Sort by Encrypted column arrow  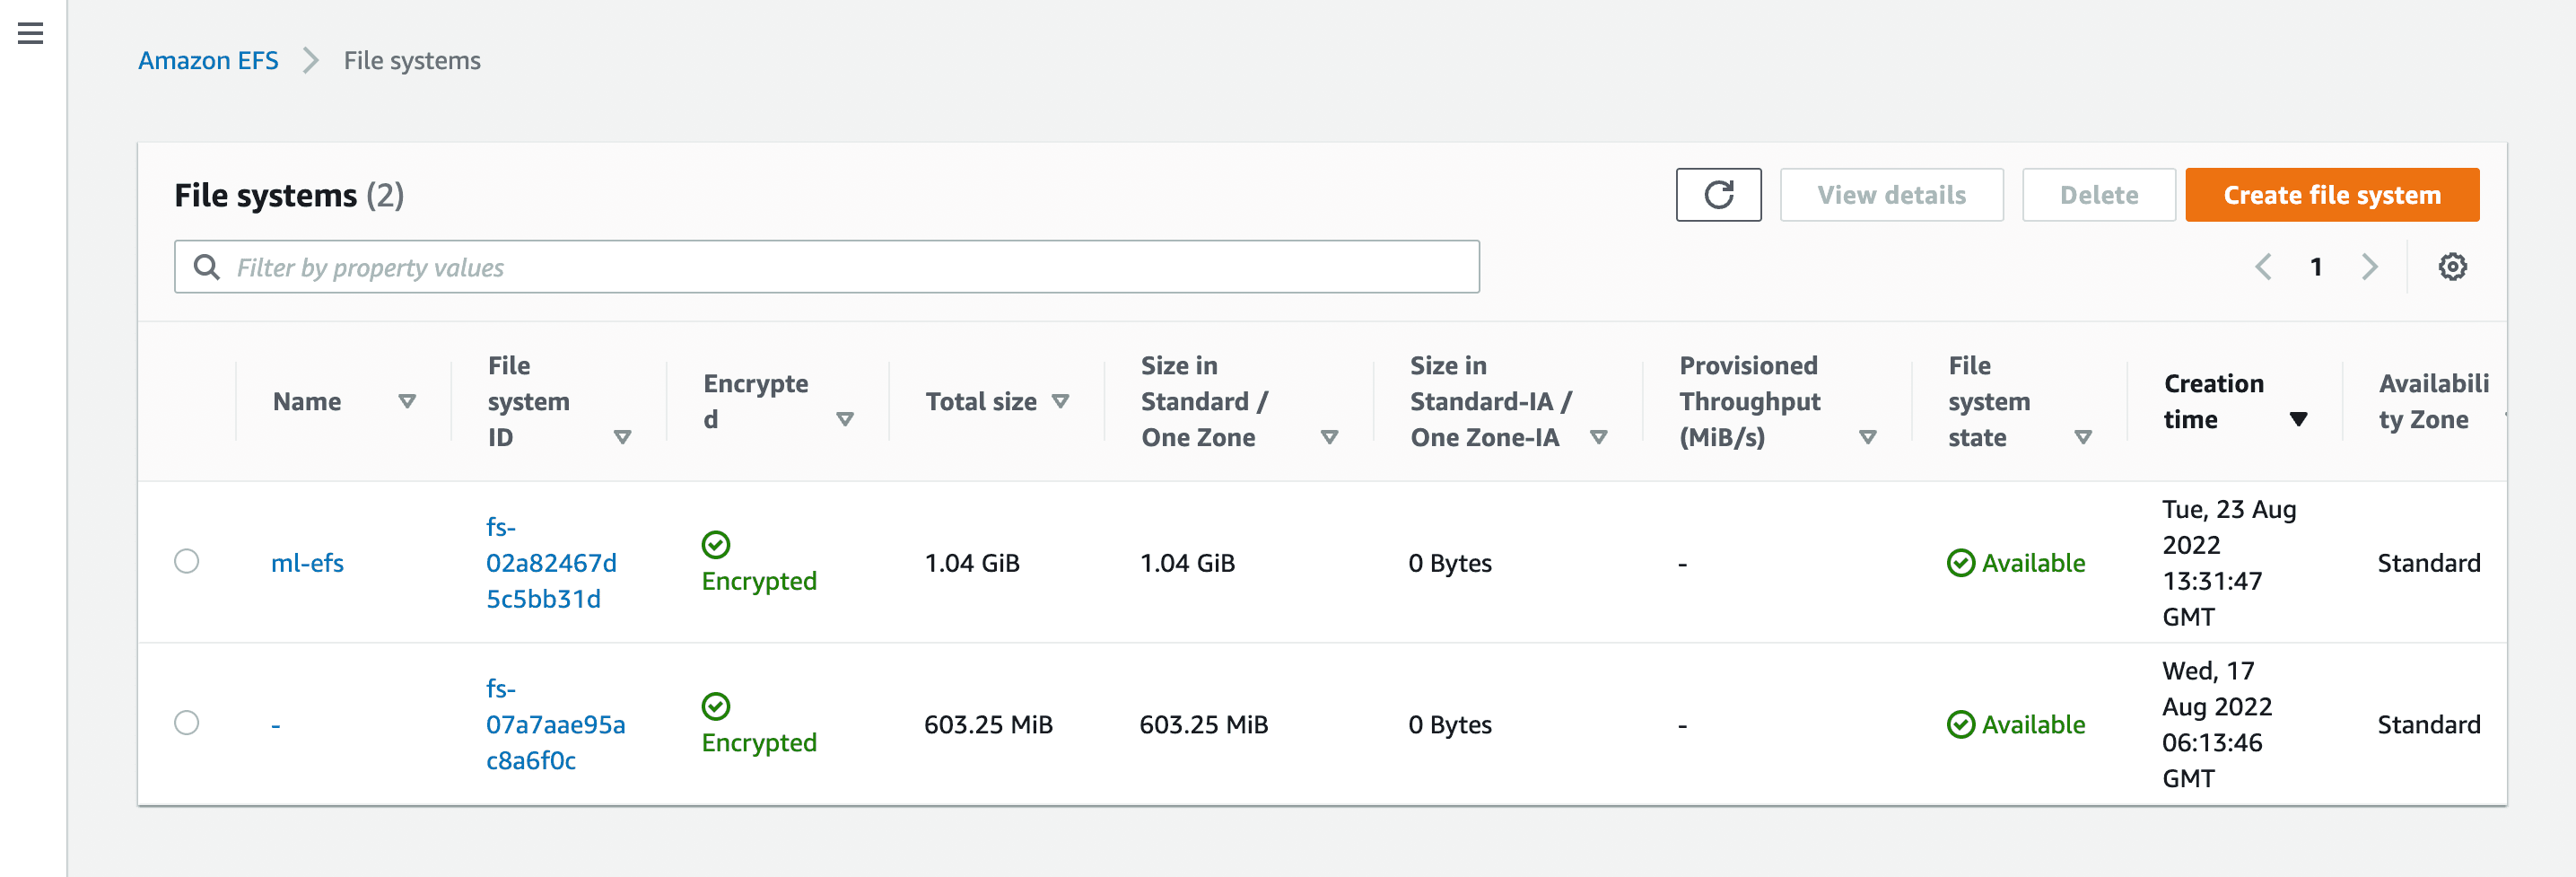coord(845,419)
